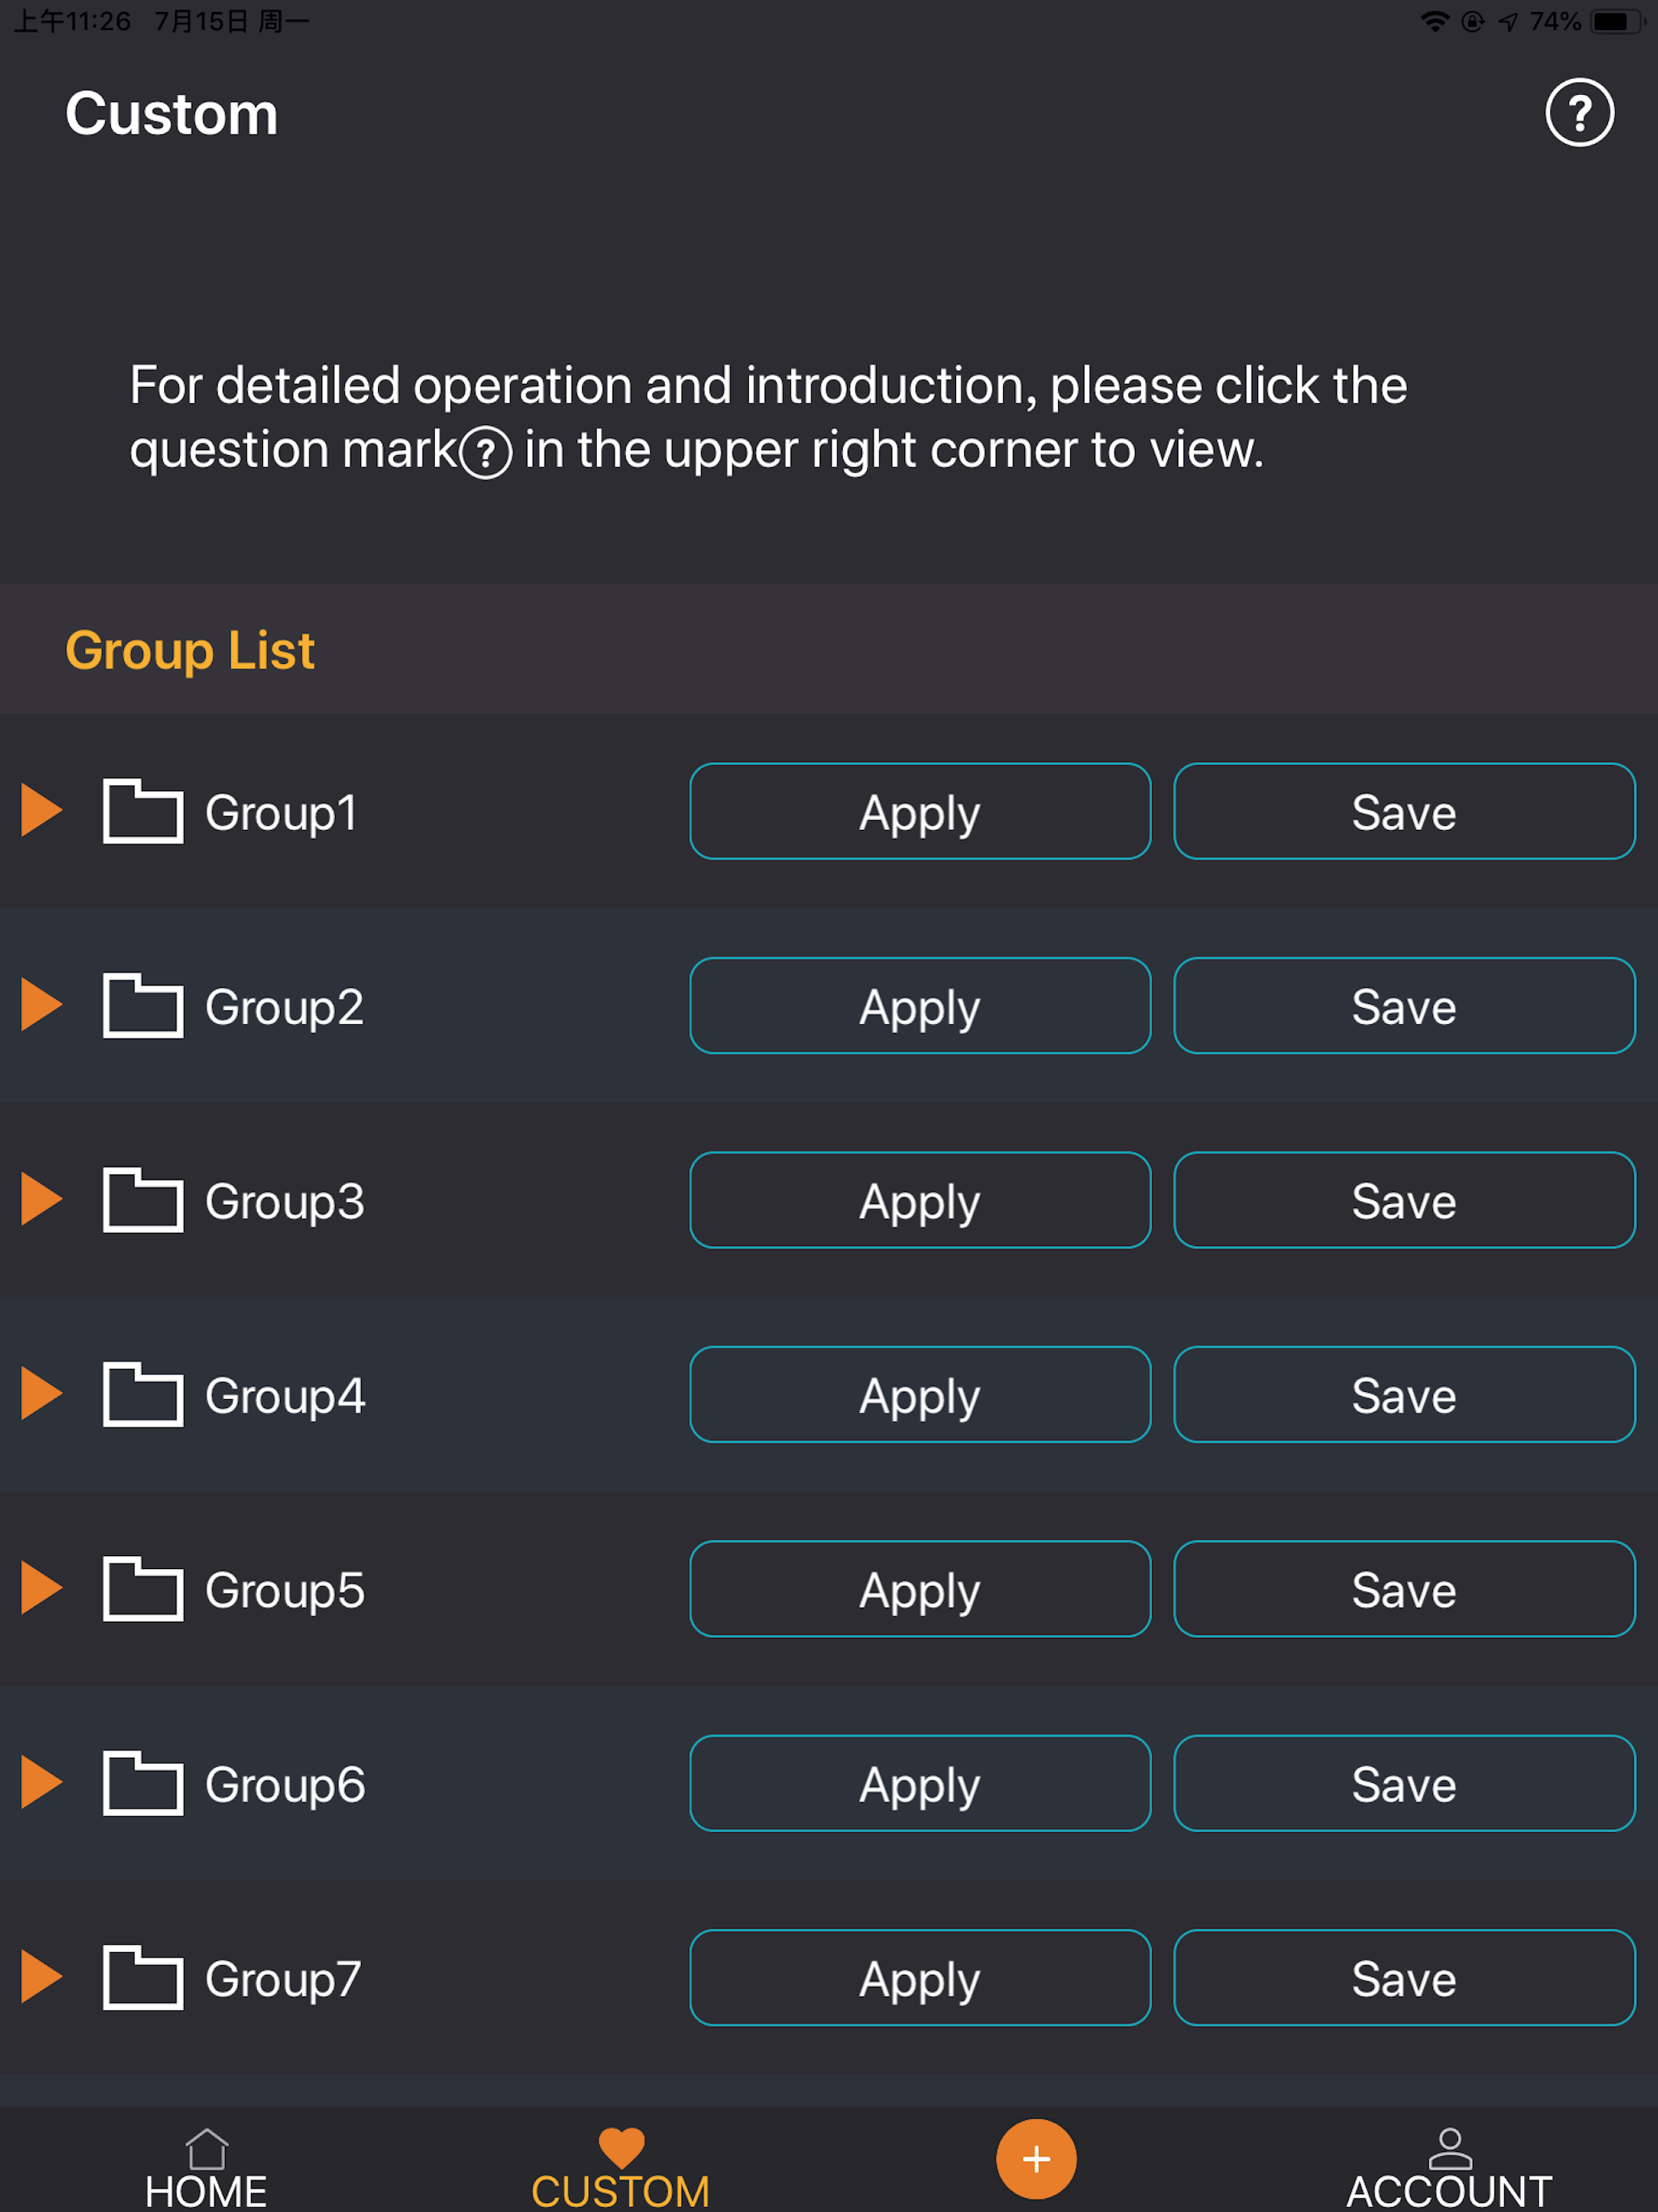
Task: Expand Group4 with the orange triangle
Action: [x=42, y=1393]
